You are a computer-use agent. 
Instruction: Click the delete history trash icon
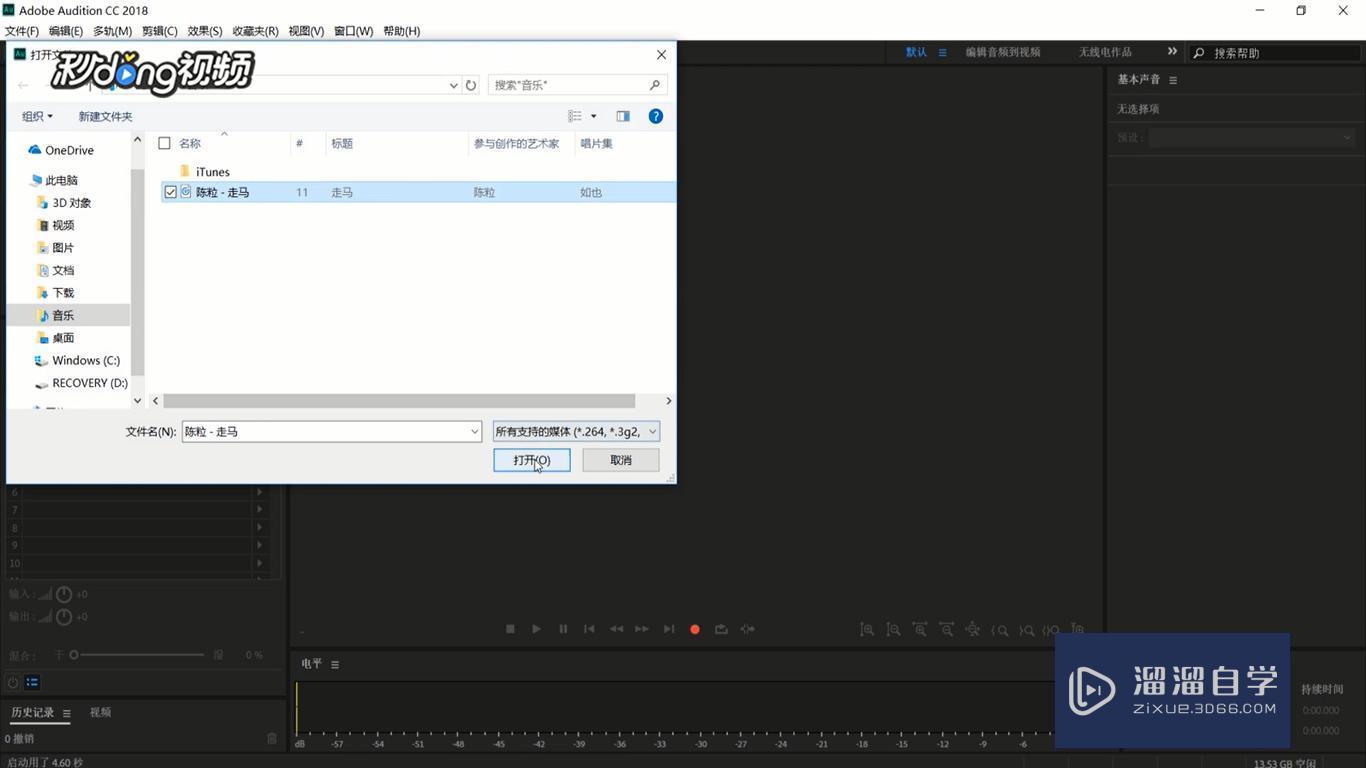pos(272,738)
